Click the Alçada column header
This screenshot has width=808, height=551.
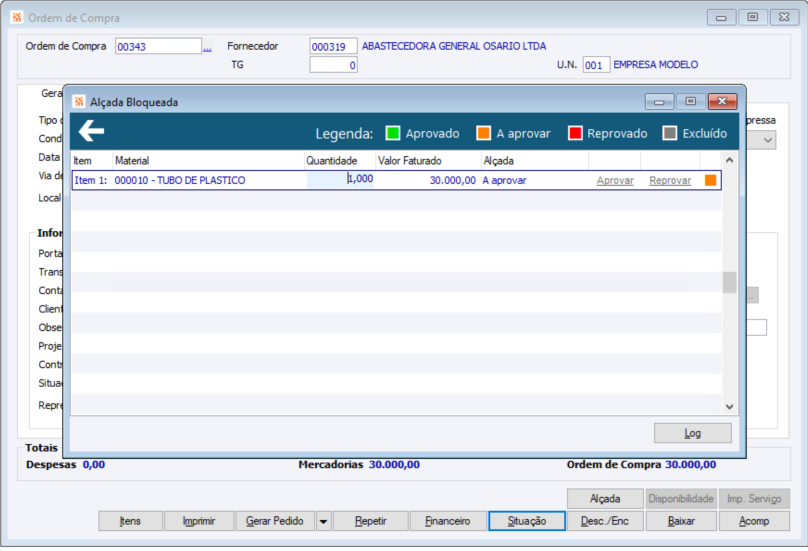point(535,160)
